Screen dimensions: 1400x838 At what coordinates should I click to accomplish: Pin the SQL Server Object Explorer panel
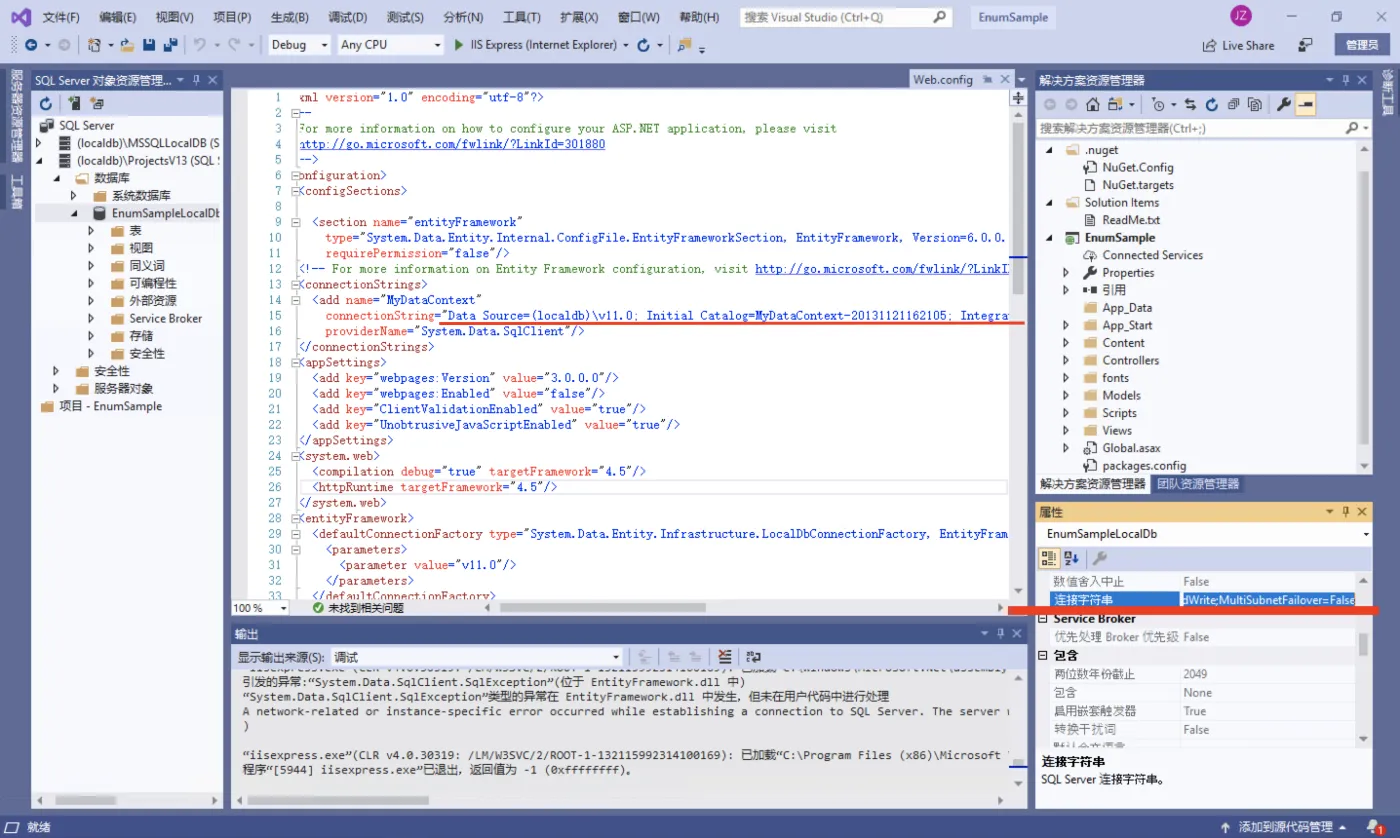coord(197,80)
